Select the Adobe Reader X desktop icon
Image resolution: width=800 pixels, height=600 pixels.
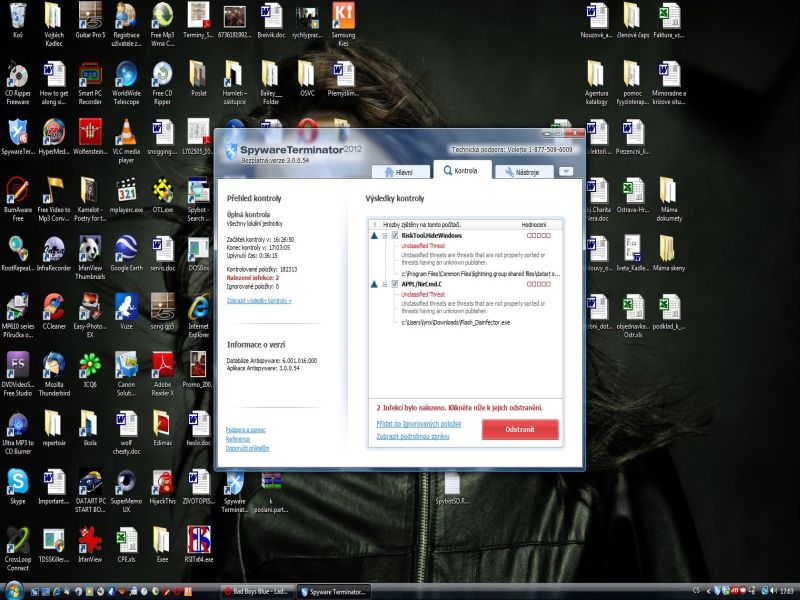pos(162,374)
